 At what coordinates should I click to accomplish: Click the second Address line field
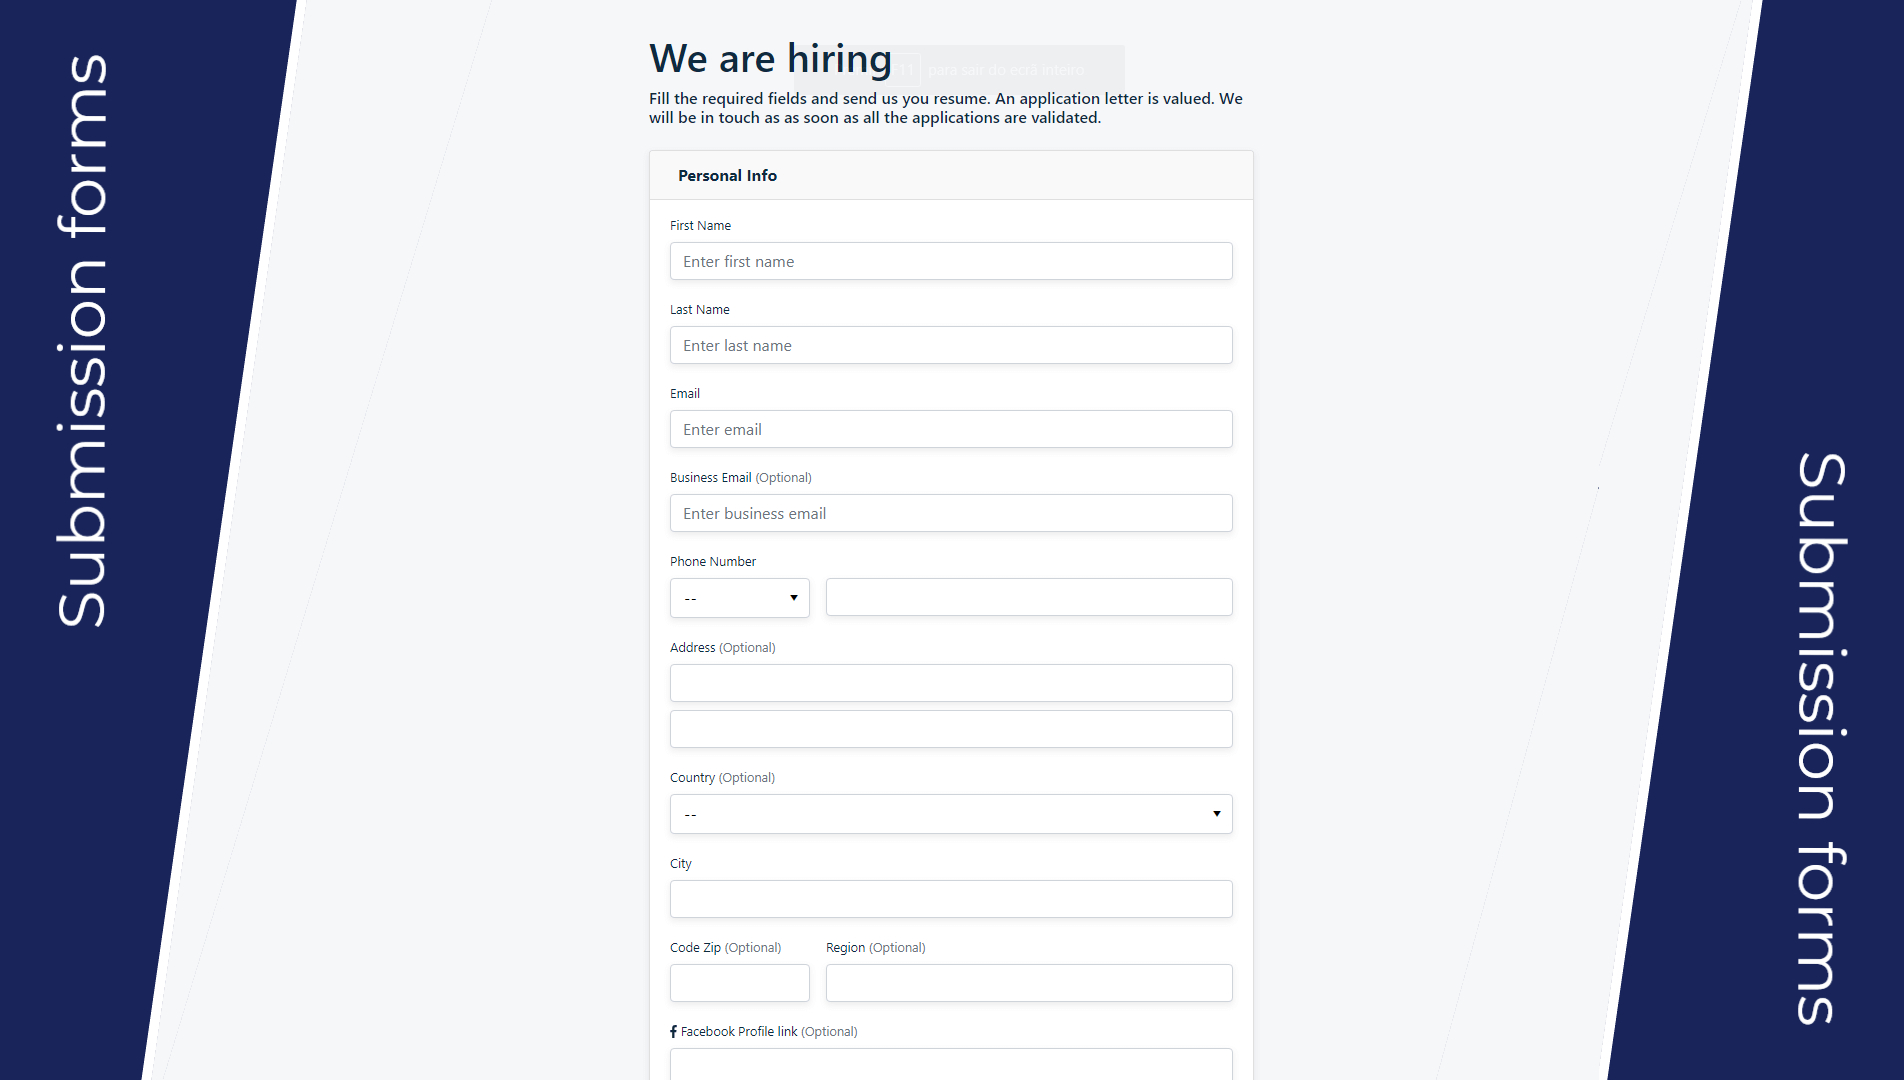click(950, 729)
